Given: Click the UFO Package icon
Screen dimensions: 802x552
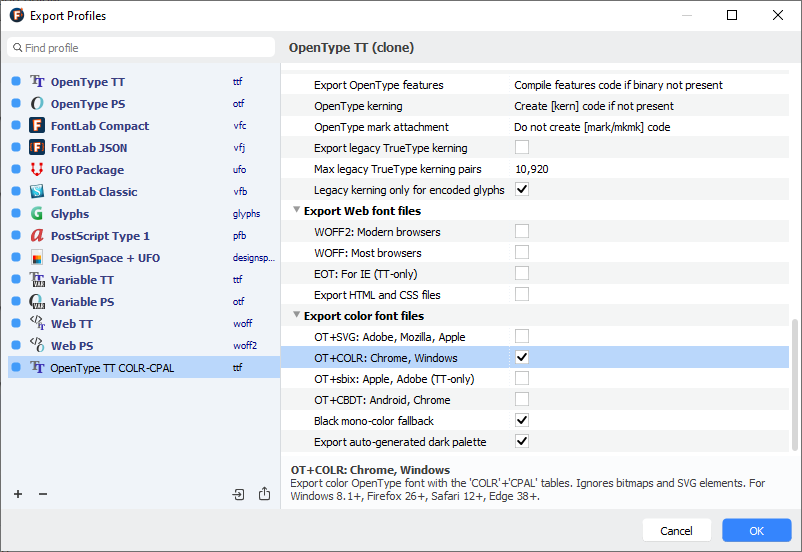Looking at the screenshot, I should [37, 169].
